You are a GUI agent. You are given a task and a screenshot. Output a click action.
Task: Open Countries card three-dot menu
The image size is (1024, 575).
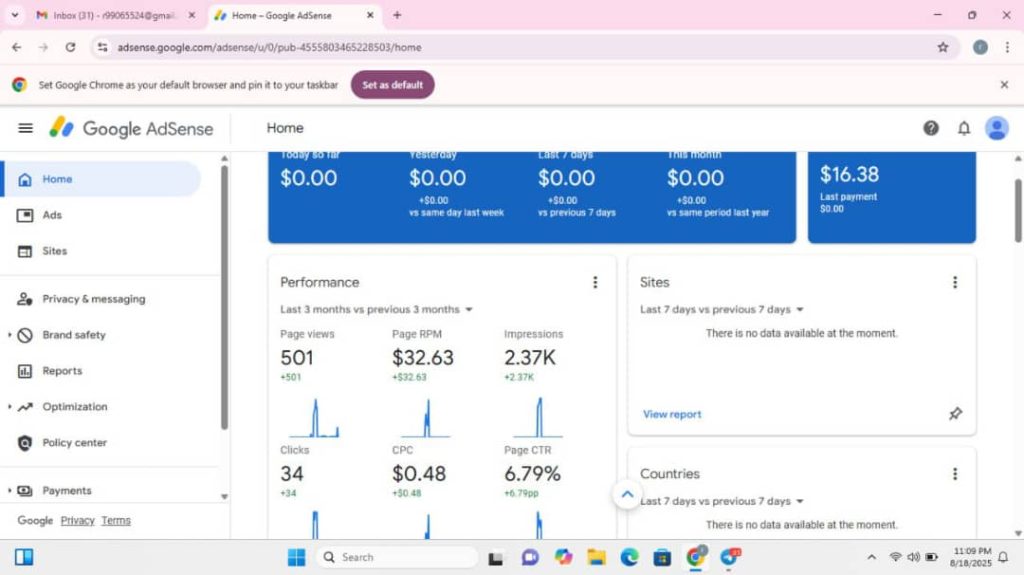pyautogui.click(x=955, y=474)
